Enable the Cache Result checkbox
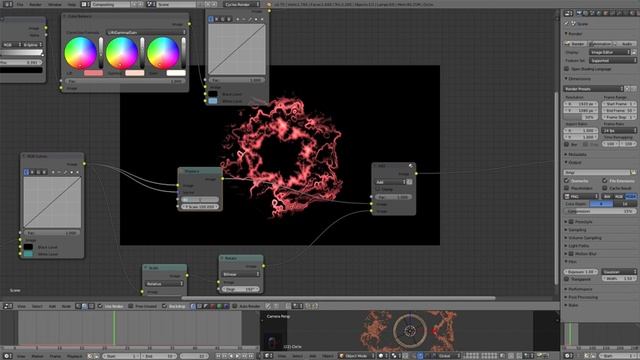The height and width of the screenshot is (360, 640). [605, 188]
